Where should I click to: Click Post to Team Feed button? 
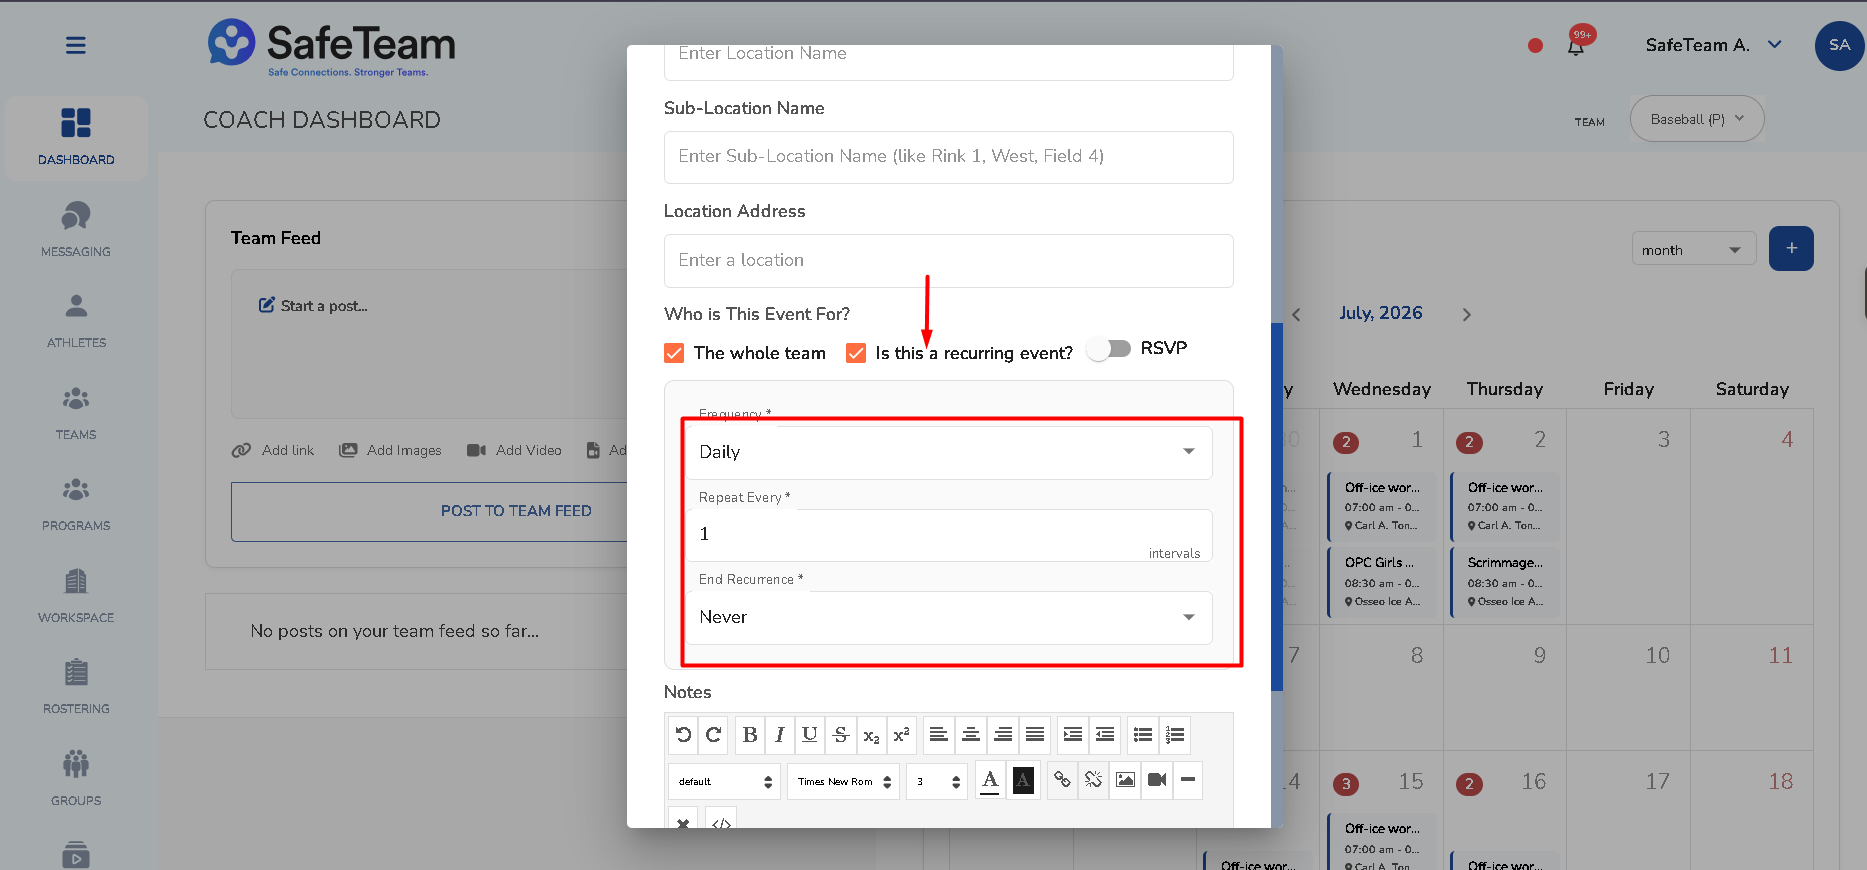[x=429, y=511]
